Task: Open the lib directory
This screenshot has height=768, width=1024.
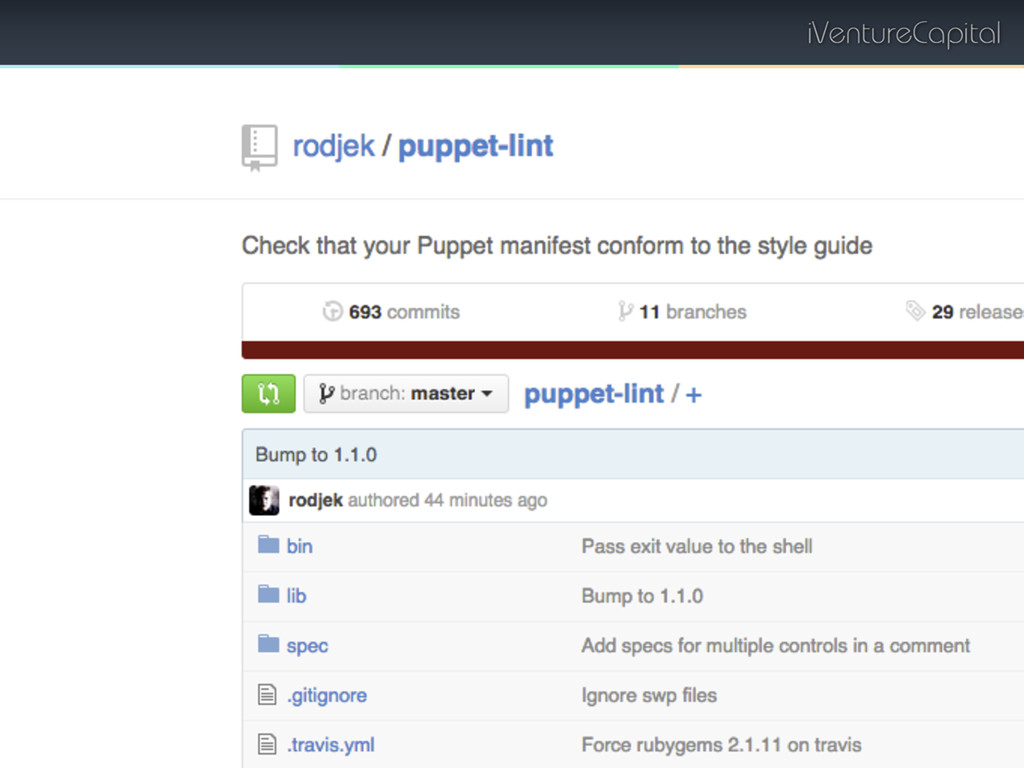Action: (x=296, y=596)
